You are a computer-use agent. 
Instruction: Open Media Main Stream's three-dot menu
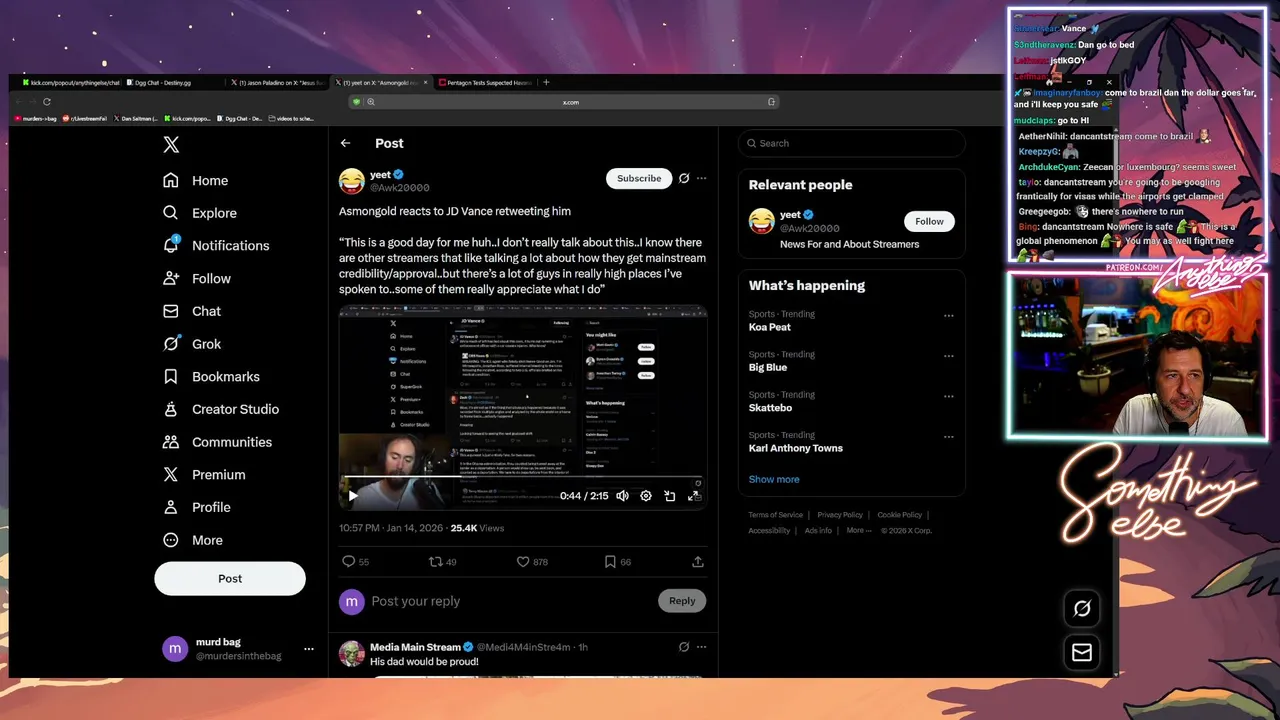[x=701, y=647]
